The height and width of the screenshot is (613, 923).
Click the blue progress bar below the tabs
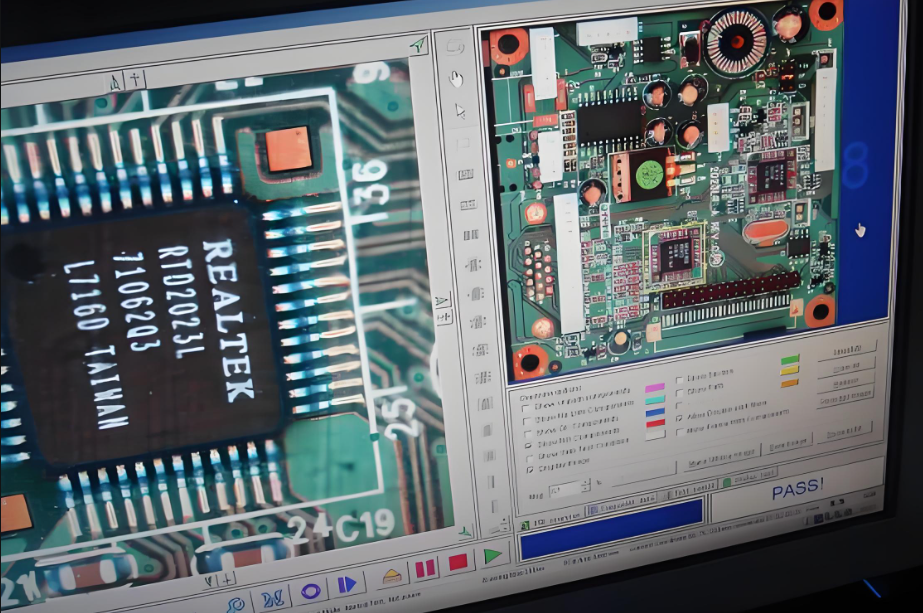click(x=612, y=529)
